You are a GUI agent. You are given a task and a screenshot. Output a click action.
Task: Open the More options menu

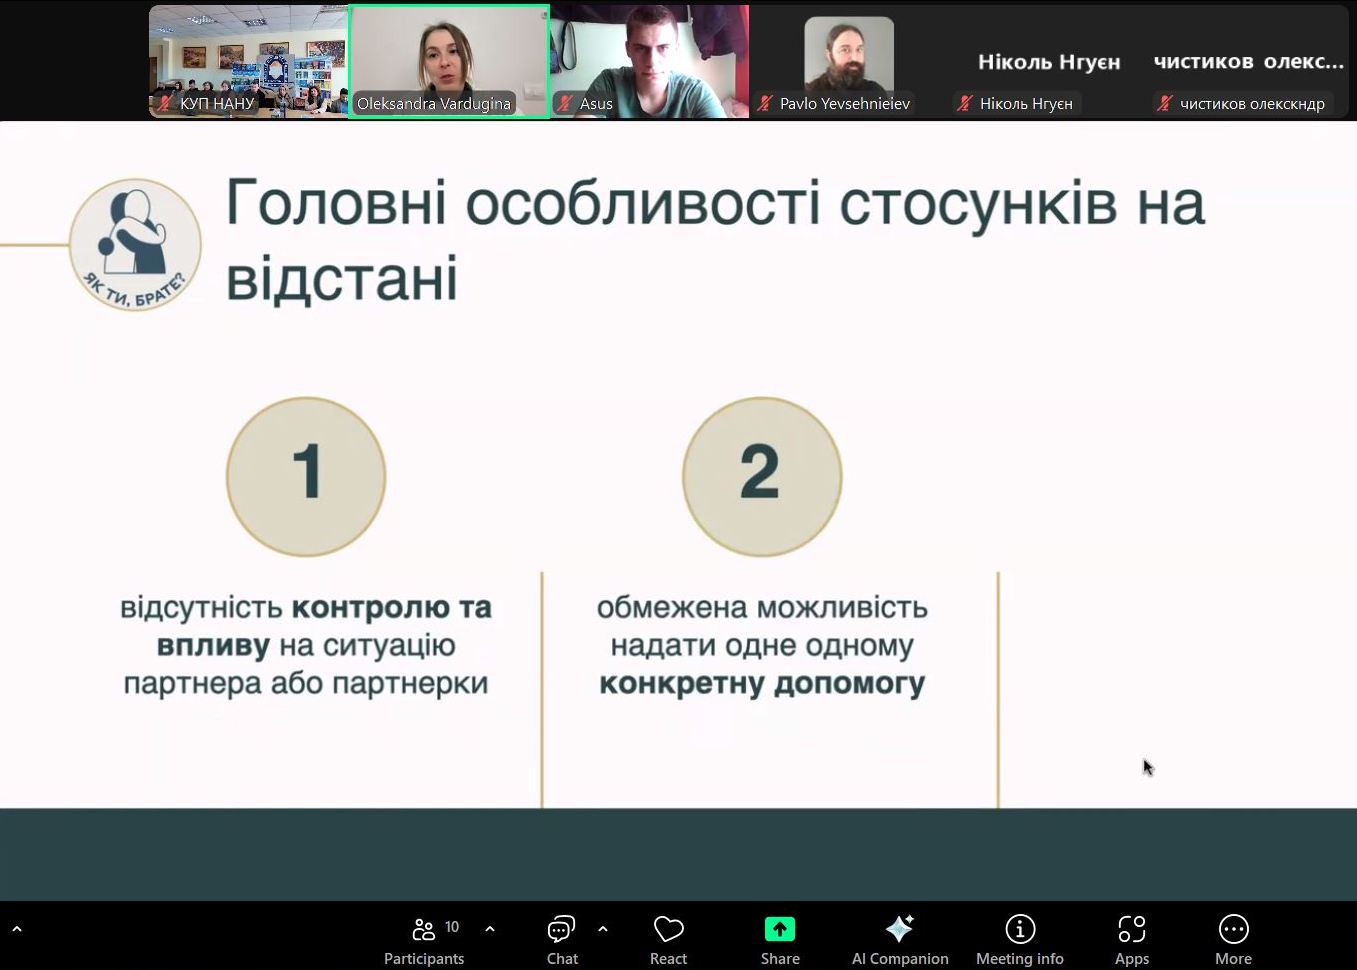tap(1233, 940)
